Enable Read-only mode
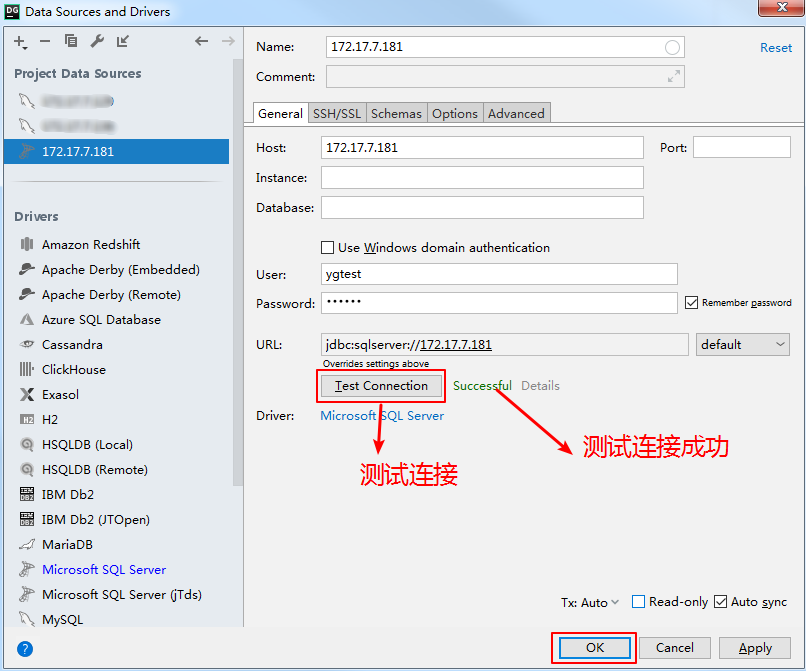 tap(637, 602)
